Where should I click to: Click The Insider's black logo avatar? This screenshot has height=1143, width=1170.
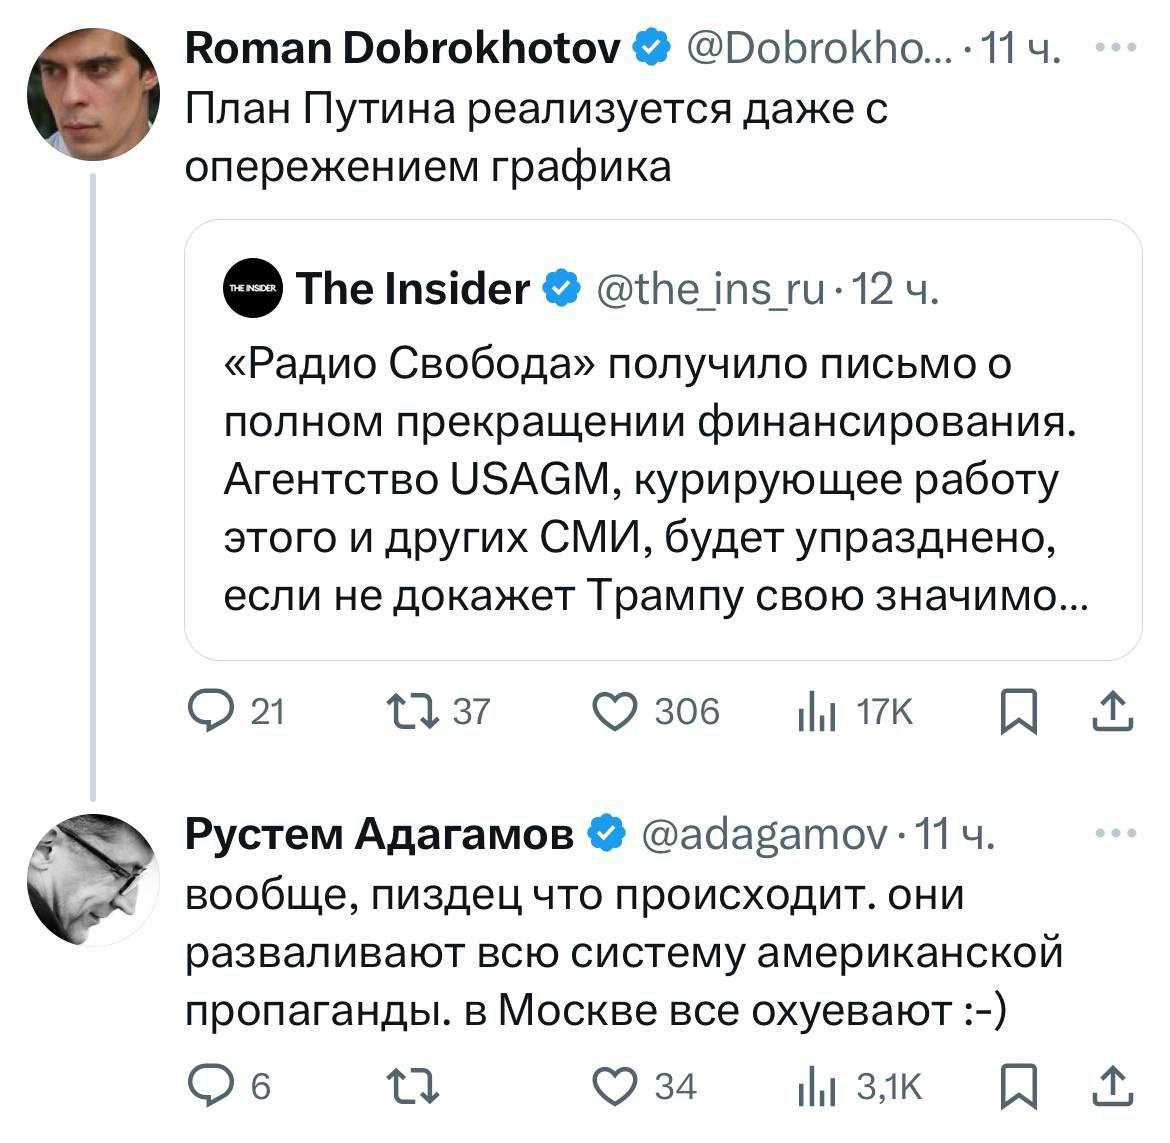[253, 289]
